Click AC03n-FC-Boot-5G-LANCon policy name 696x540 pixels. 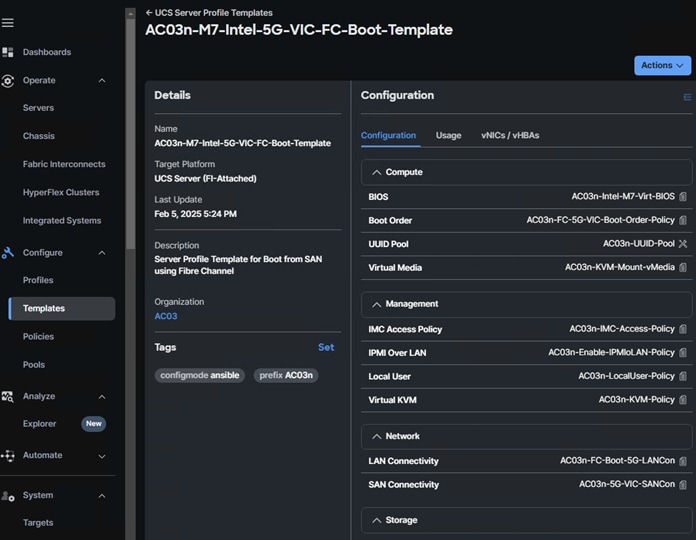tap(617, 461)
